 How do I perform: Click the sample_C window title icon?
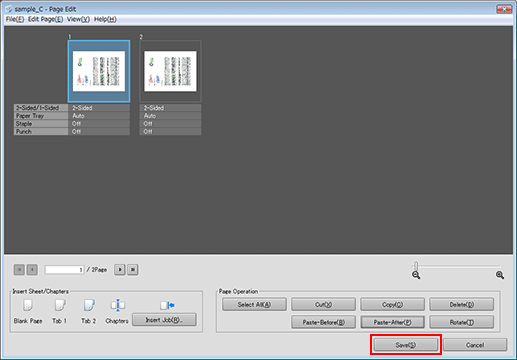[x=9, y=9]
